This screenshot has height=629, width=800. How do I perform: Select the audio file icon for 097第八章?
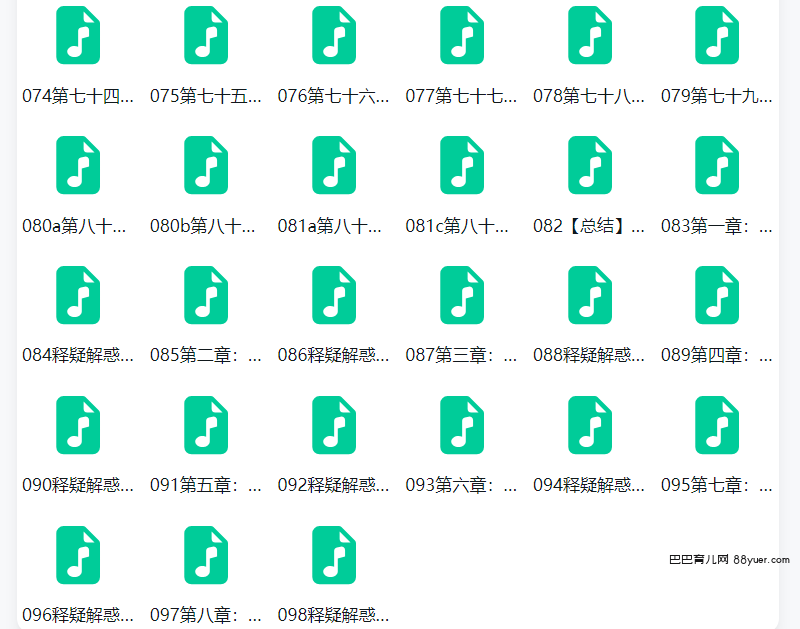pos(206,556)
